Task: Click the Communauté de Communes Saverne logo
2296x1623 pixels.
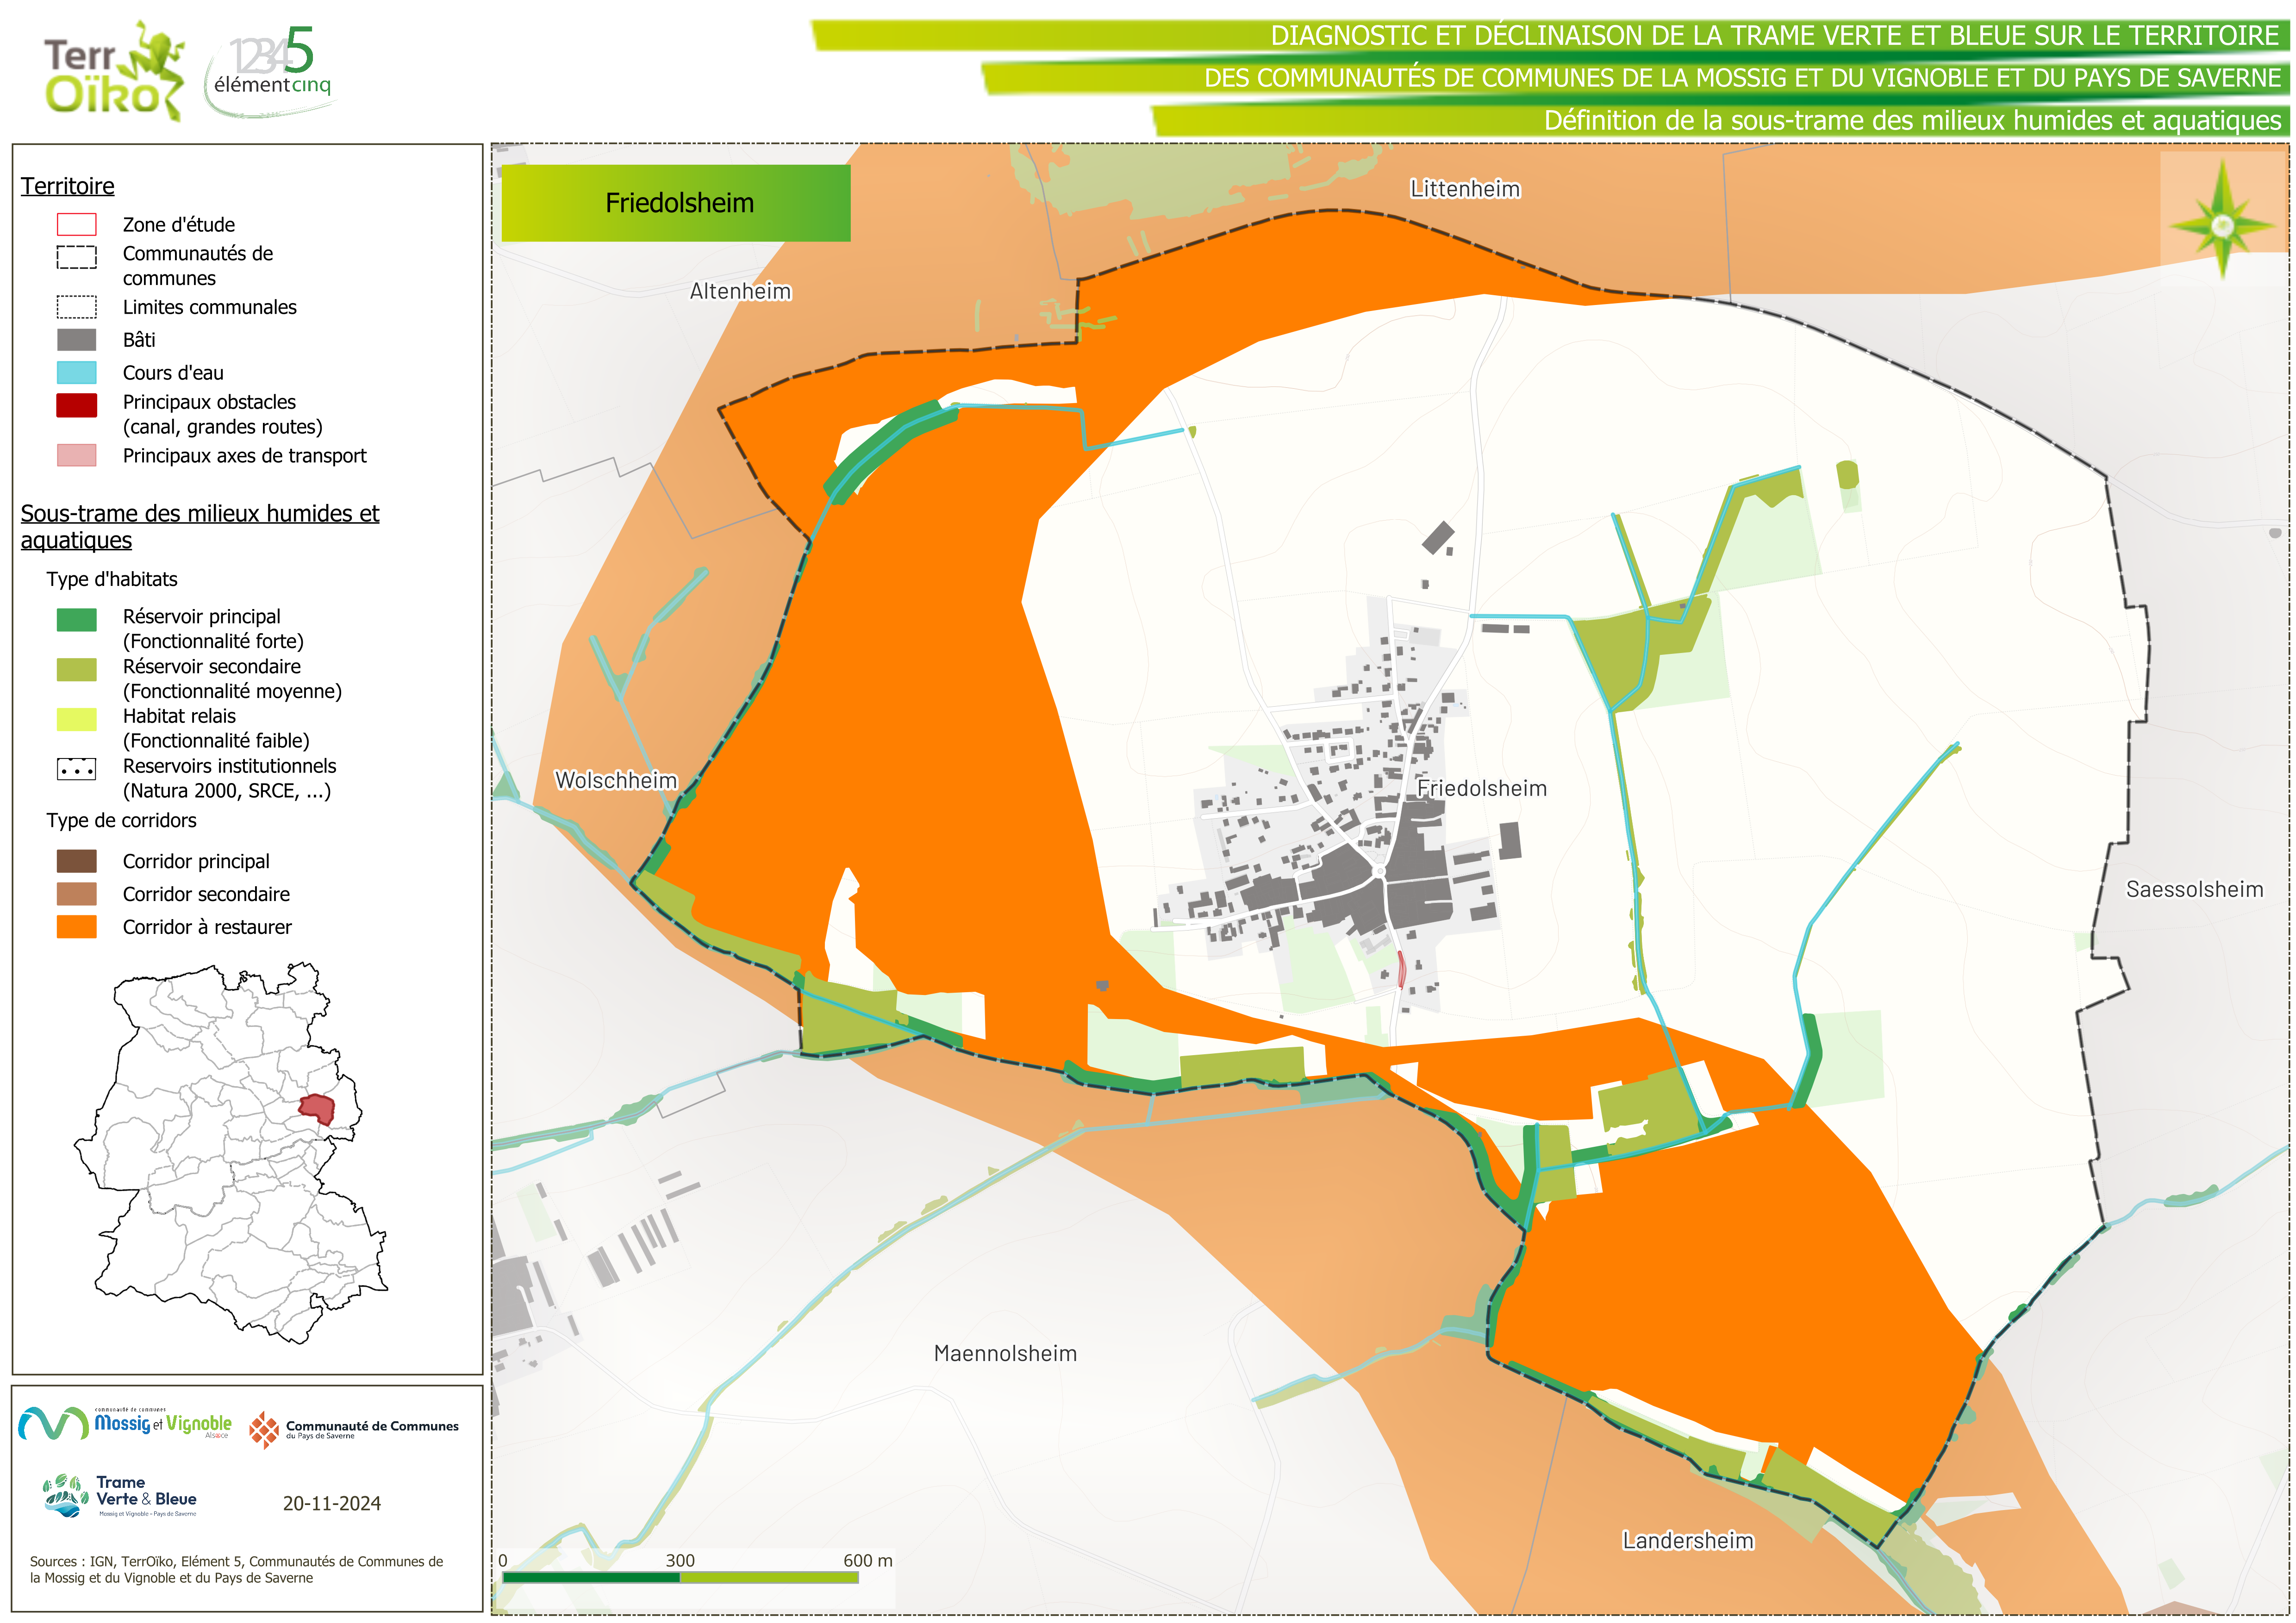Action: coord(353,1429)
